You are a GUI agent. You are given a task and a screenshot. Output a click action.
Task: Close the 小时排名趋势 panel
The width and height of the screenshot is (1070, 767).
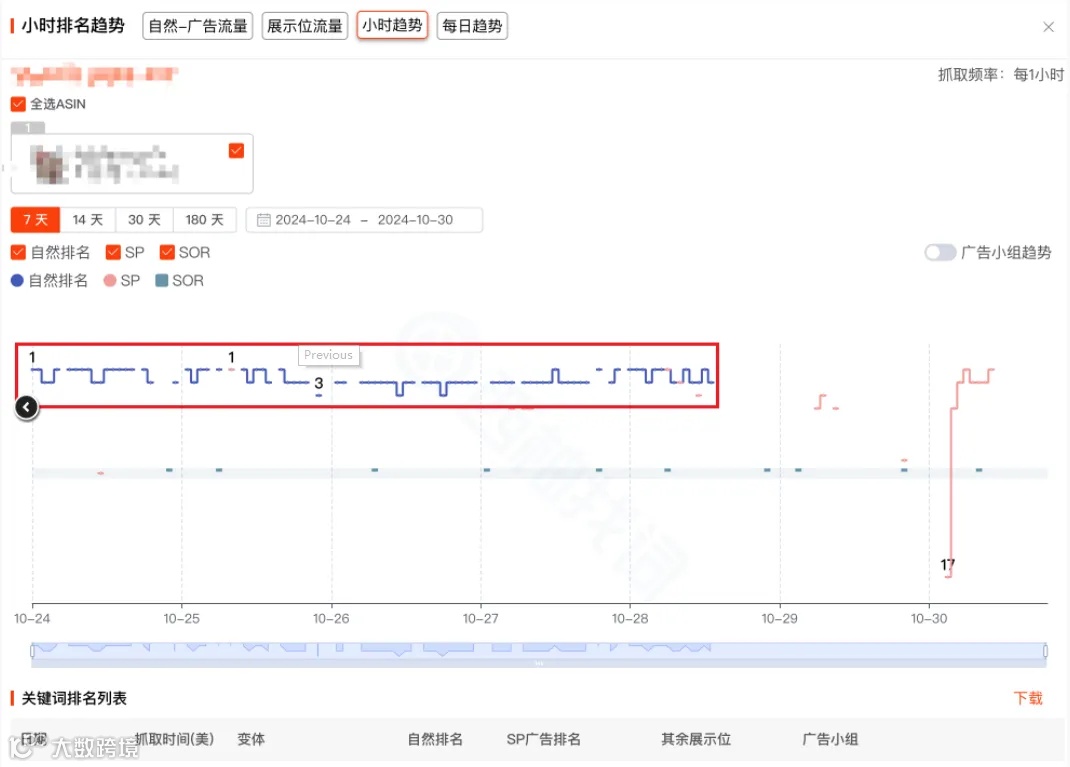[x=1049, y=27]
